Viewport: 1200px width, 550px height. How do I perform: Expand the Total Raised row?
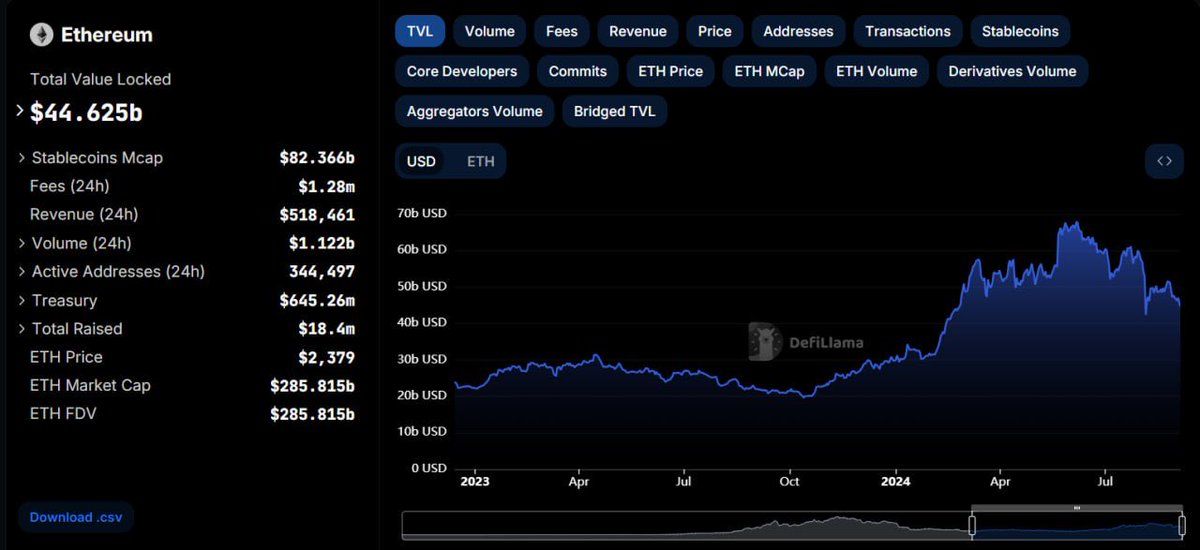point(22,329)
